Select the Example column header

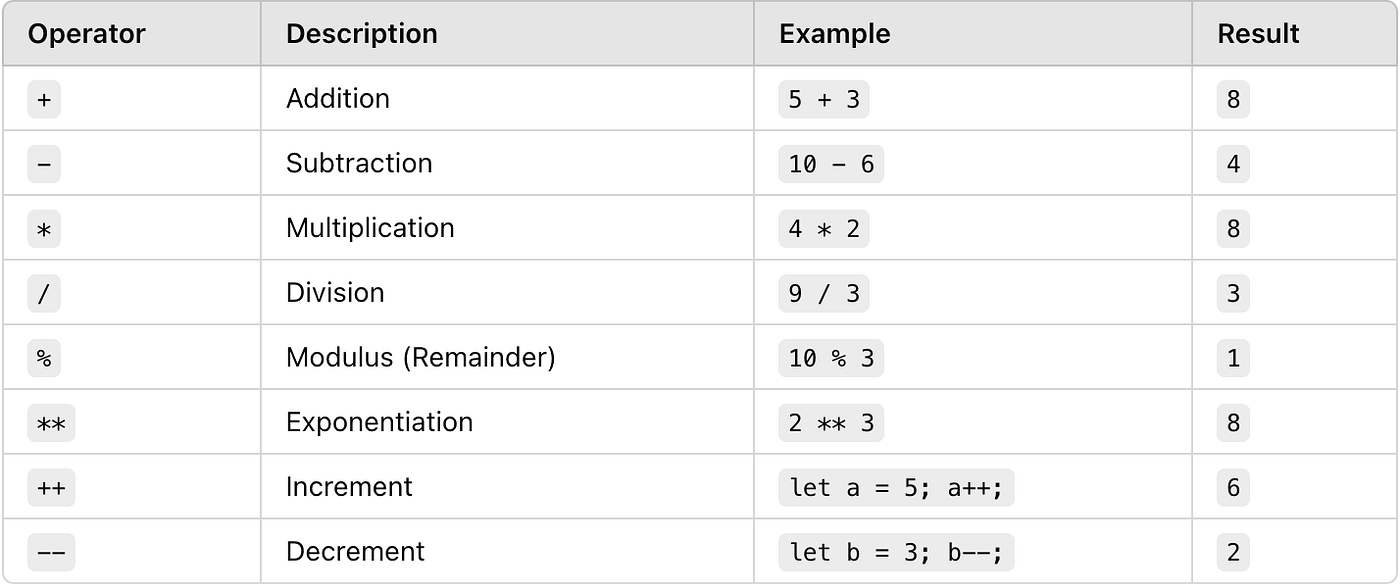point(835,34)
